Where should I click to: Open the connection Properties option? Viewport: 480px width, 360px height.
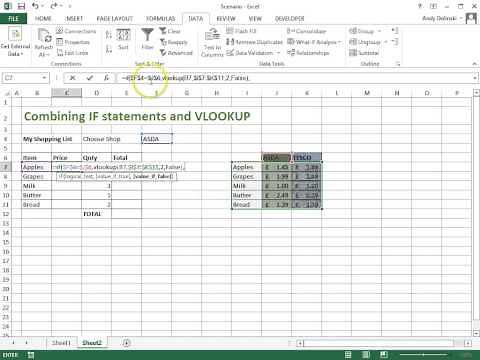pos(73,42)
